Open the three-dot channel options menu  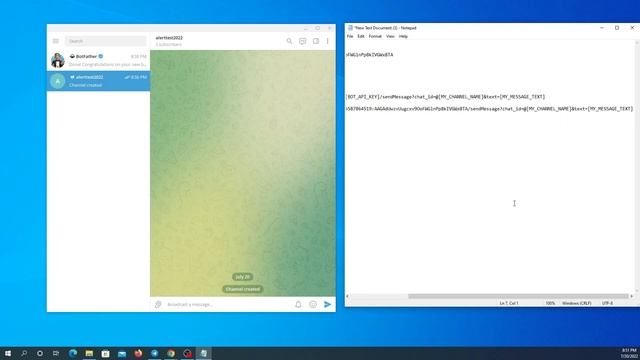pos(327,41)
